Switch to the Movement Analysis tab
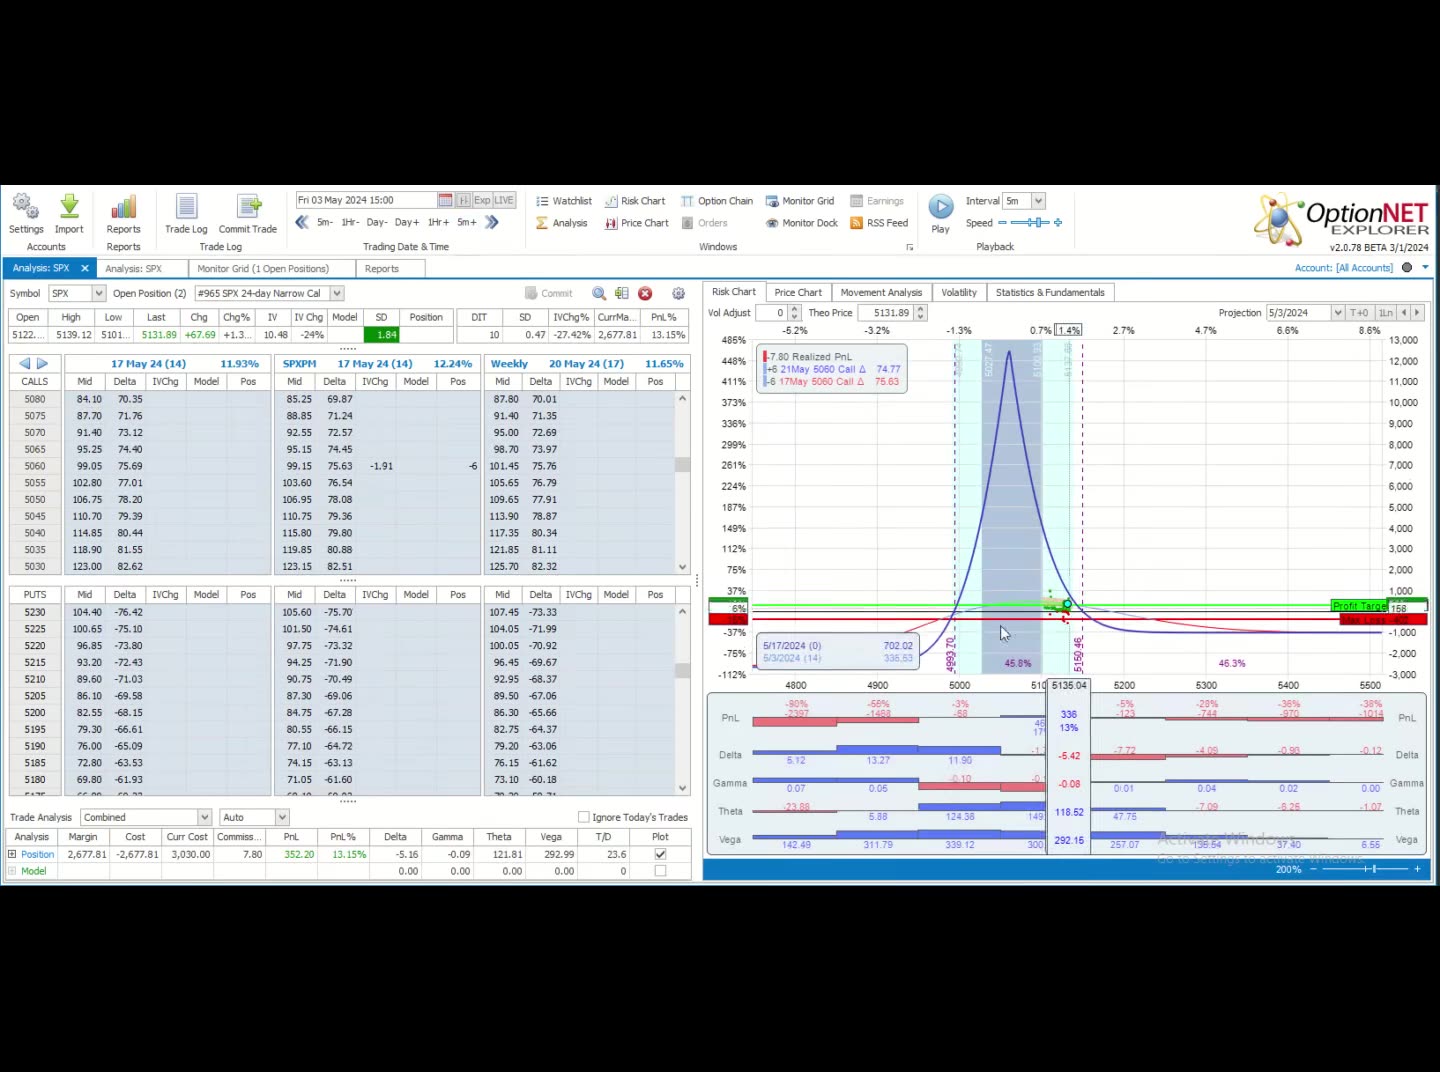 (881, 292)
